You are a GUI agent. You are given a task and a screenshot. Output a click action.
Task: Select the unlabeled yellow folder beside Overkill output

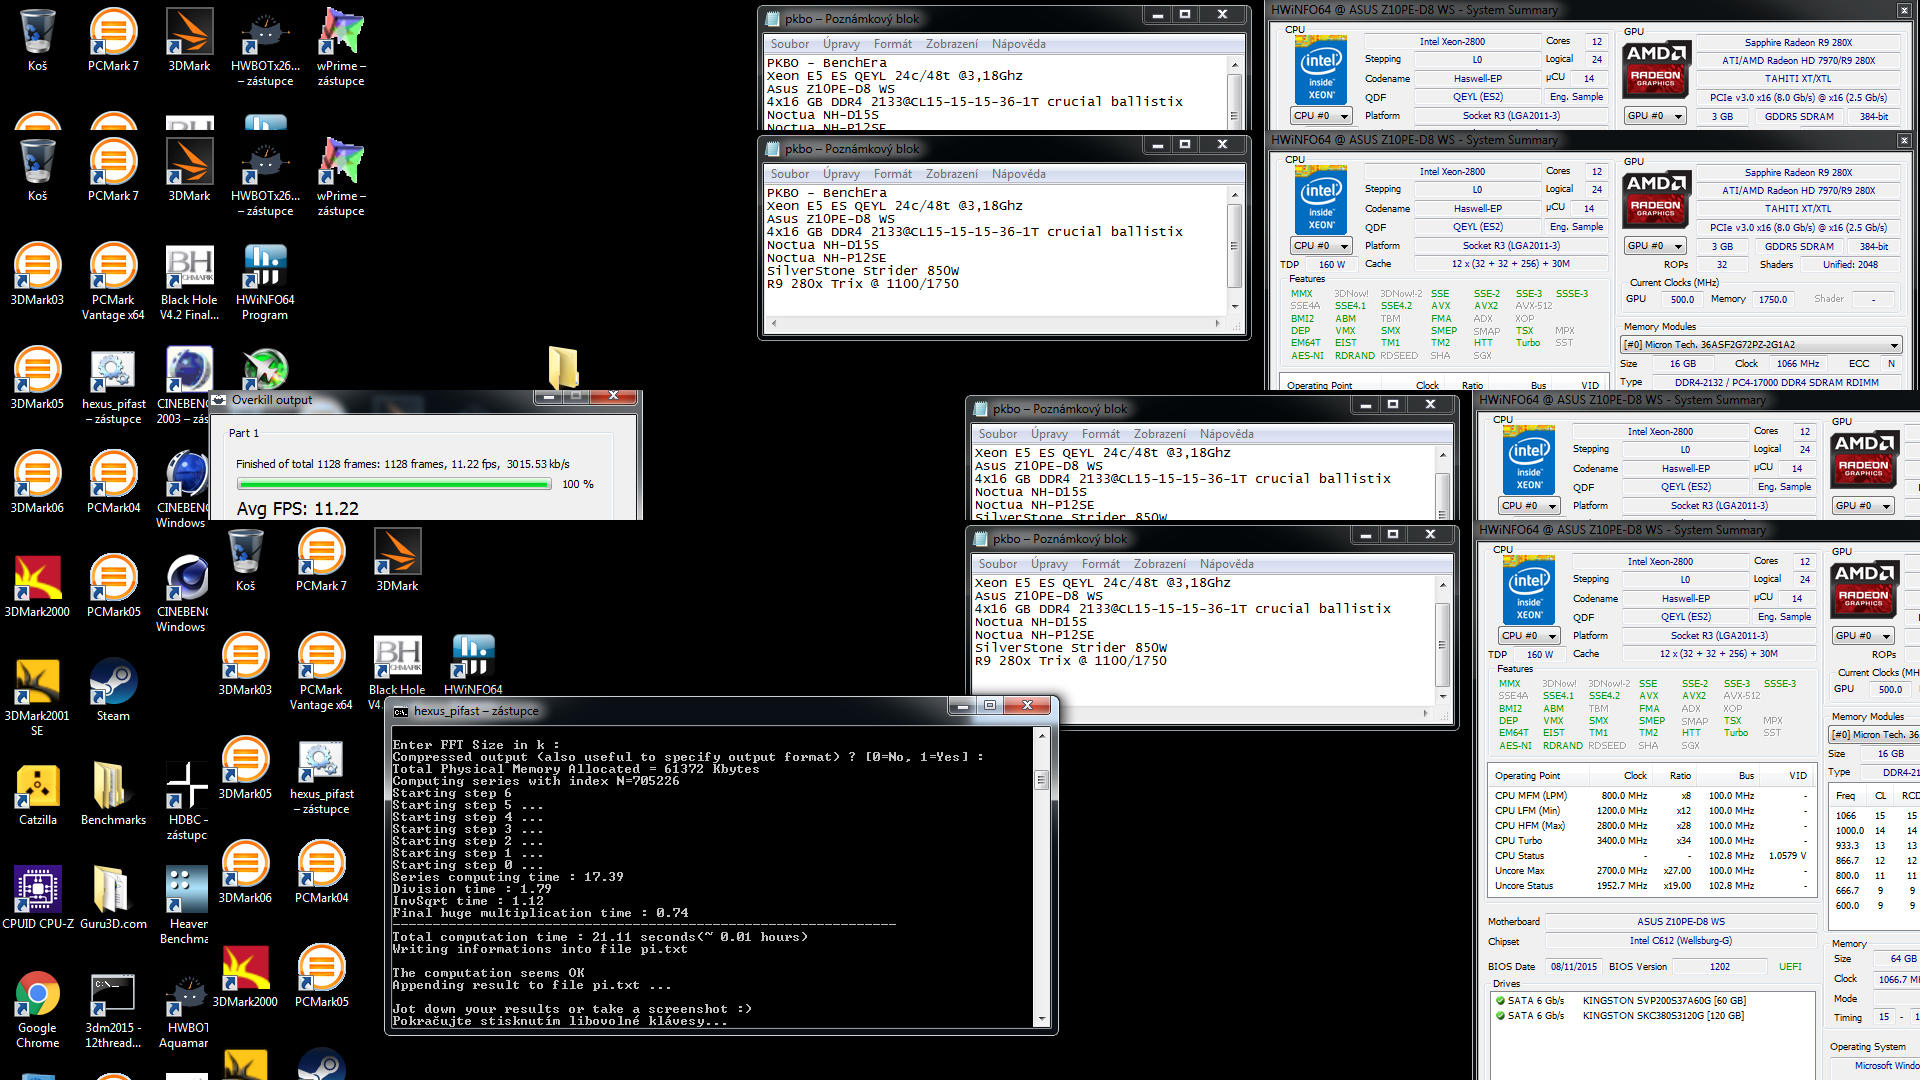pyautogui.click(x=563, y=367)
